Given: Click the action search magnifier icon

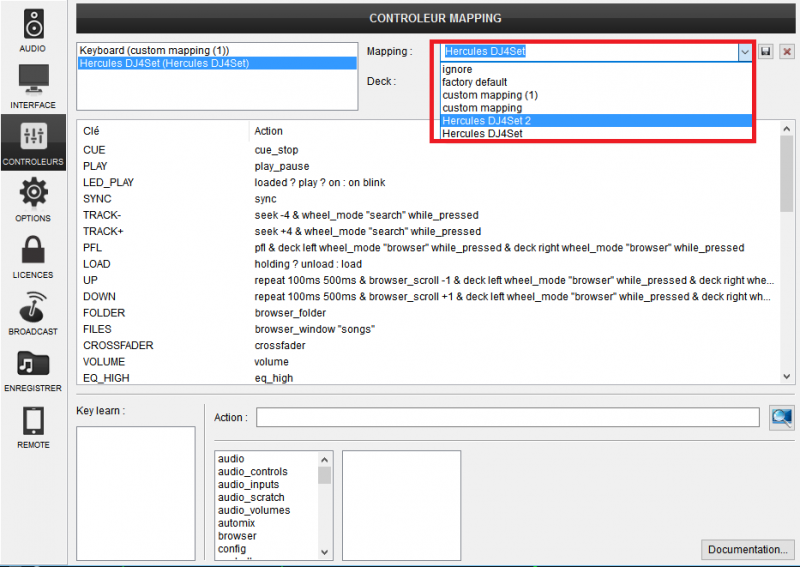Looking at the screenshot, I should pyautogui.click(x=781, y=417).
